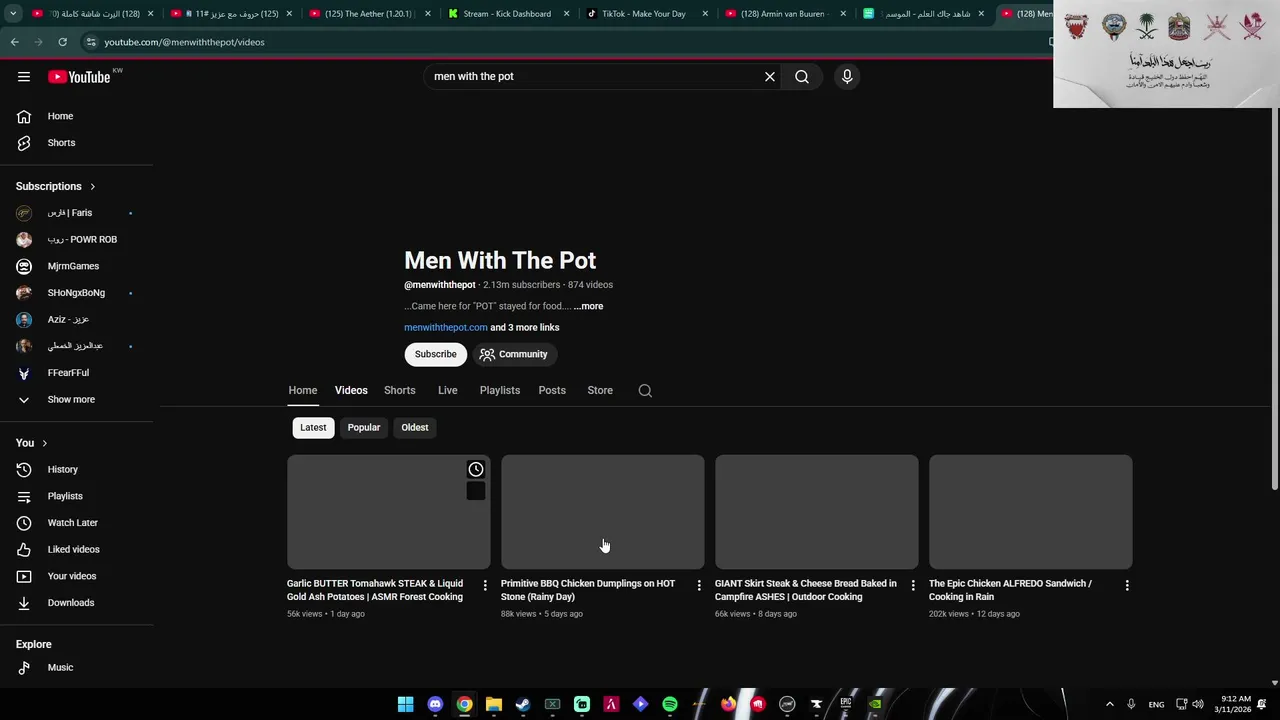
Task: Select the channel Videos tab
Action: tap(351, 390)
